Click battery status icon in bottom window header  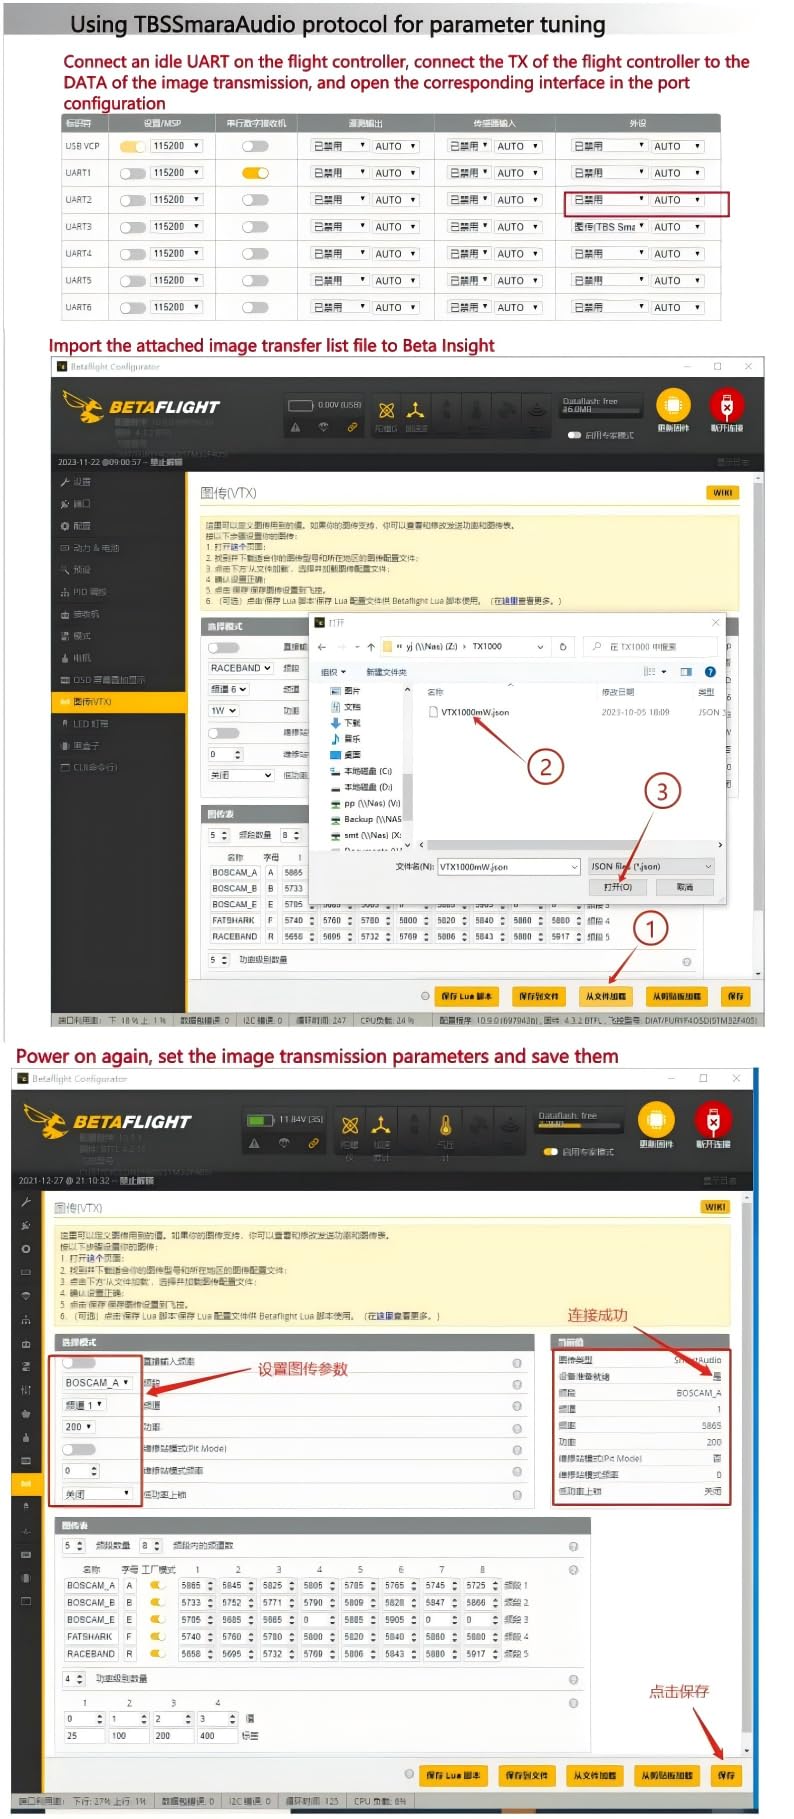tap(260, 1120)
